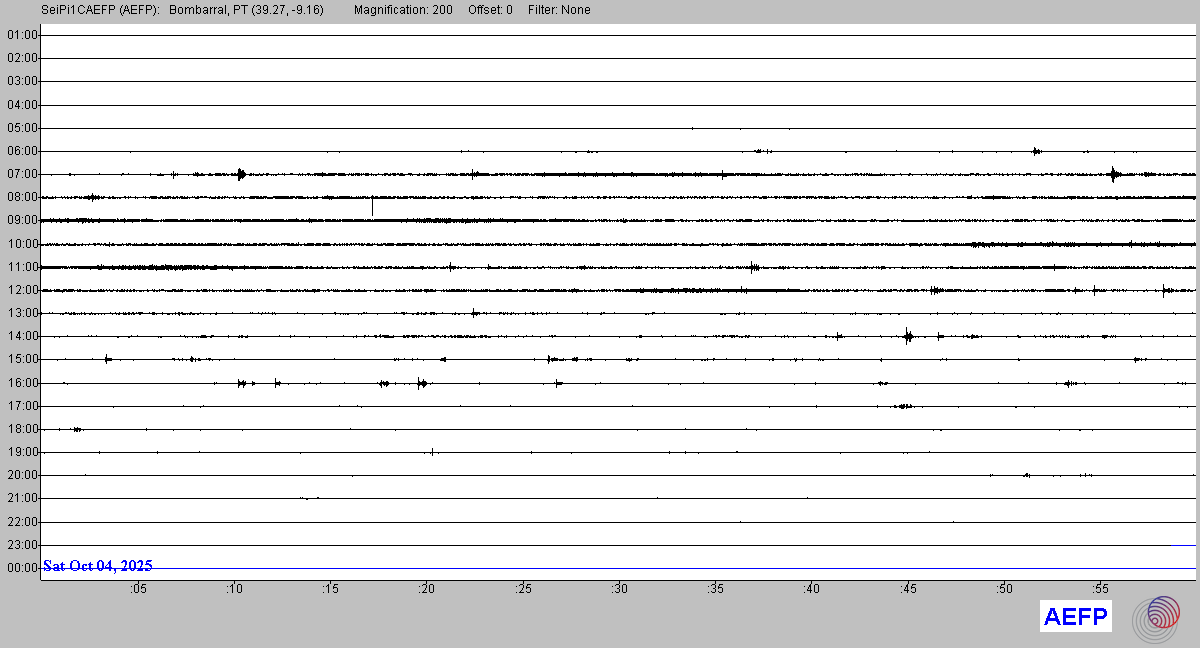
Task: Click the 07:00 hour label
Action: 22,174
